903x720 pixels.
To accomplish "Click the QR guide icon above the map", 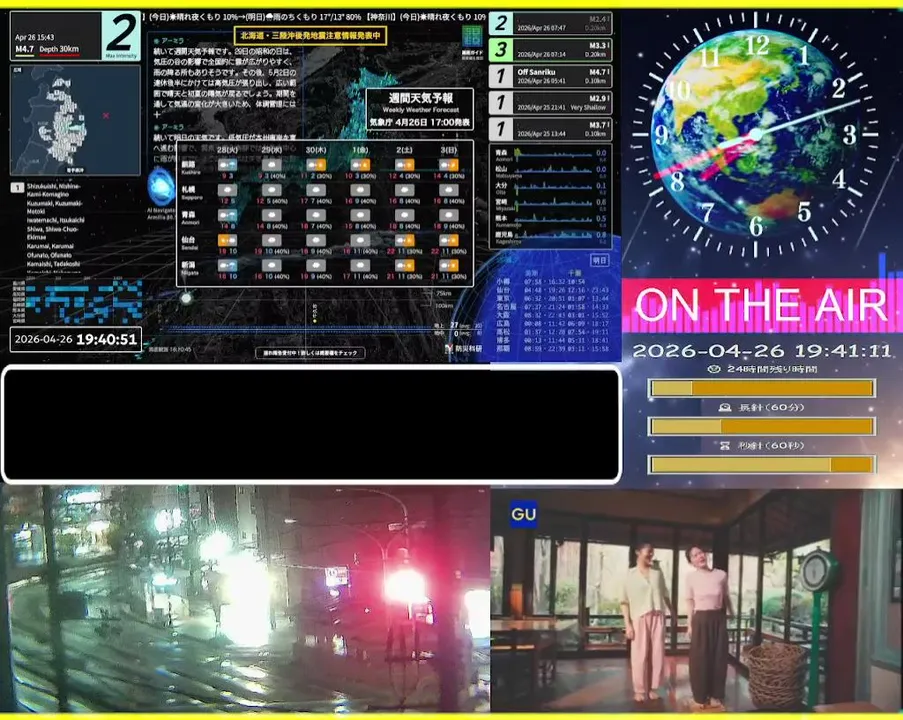I will click(x=472, y=37).
